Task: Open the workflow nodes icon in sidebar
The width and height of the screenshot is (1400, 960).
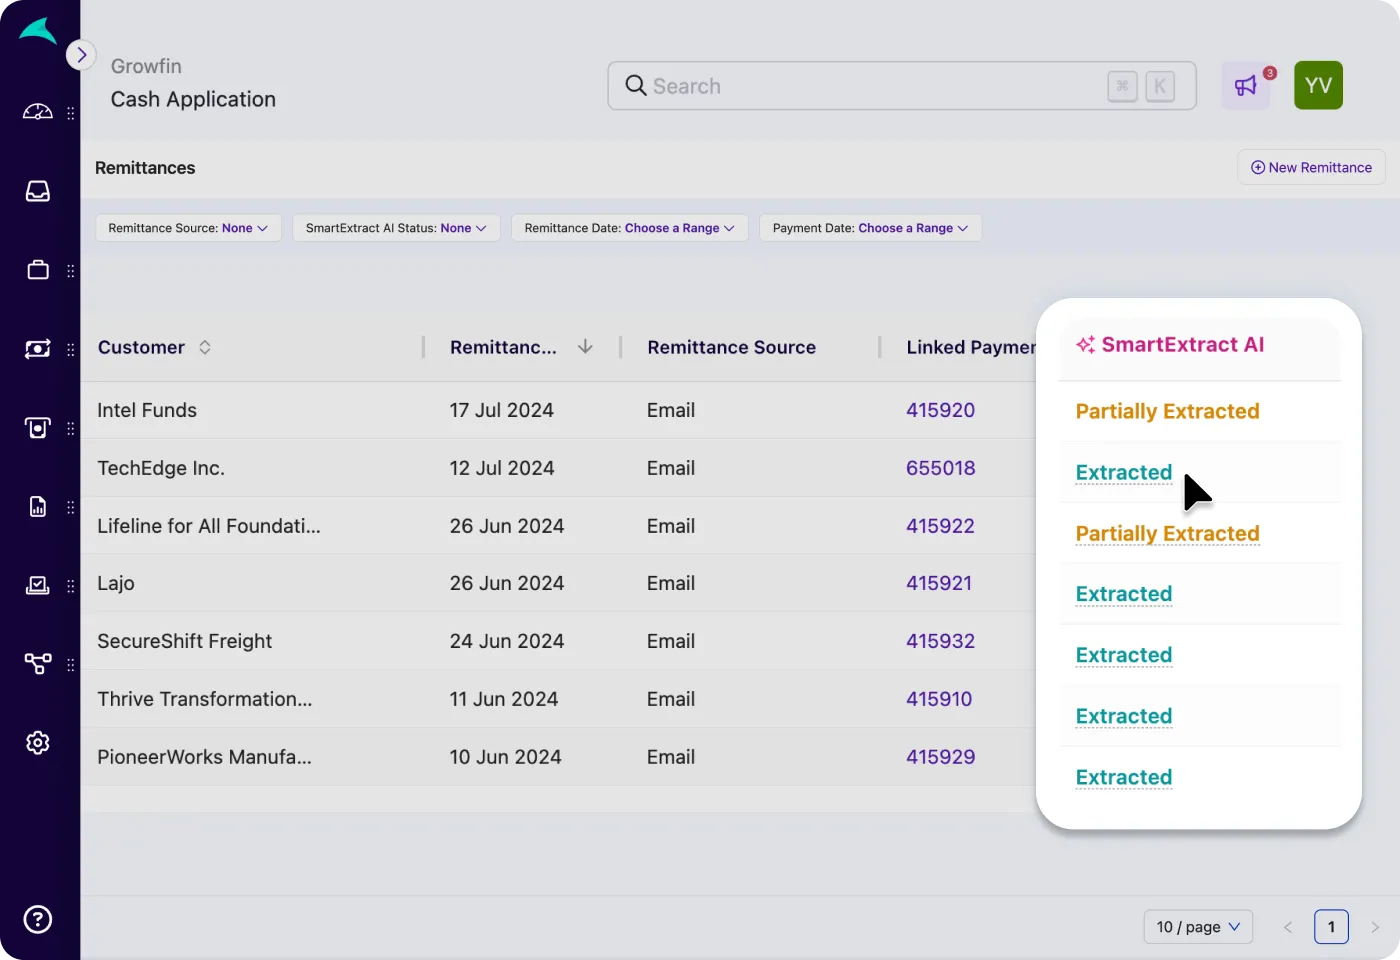Action: 38,664
